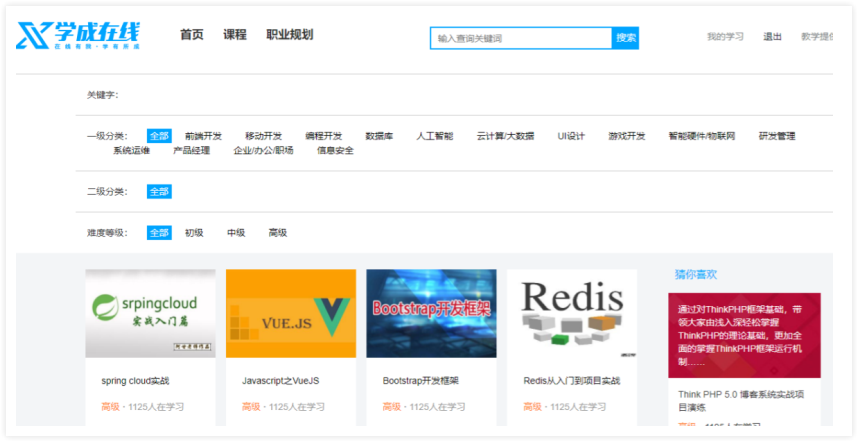Viewport: 858px width, 442px height.
Task: Focus the 输入查询关键词 search field
Action: tap(521, 38)
